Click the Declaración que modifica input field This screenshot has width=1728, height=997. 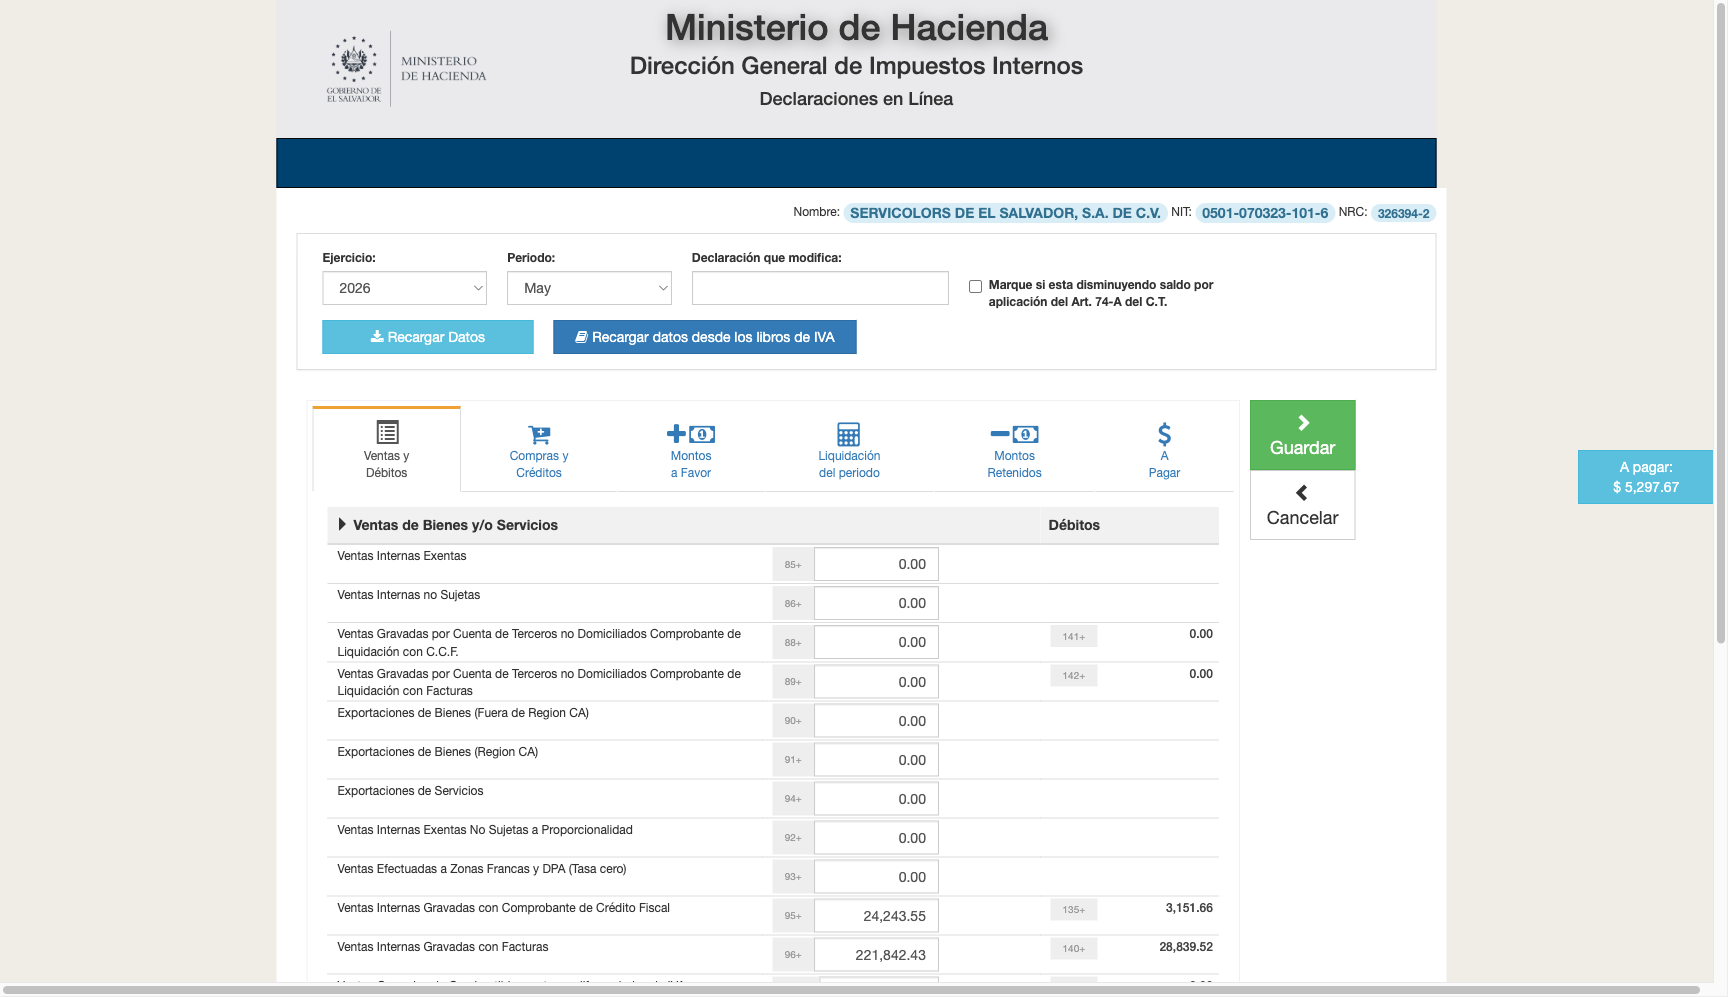point(820,288)
